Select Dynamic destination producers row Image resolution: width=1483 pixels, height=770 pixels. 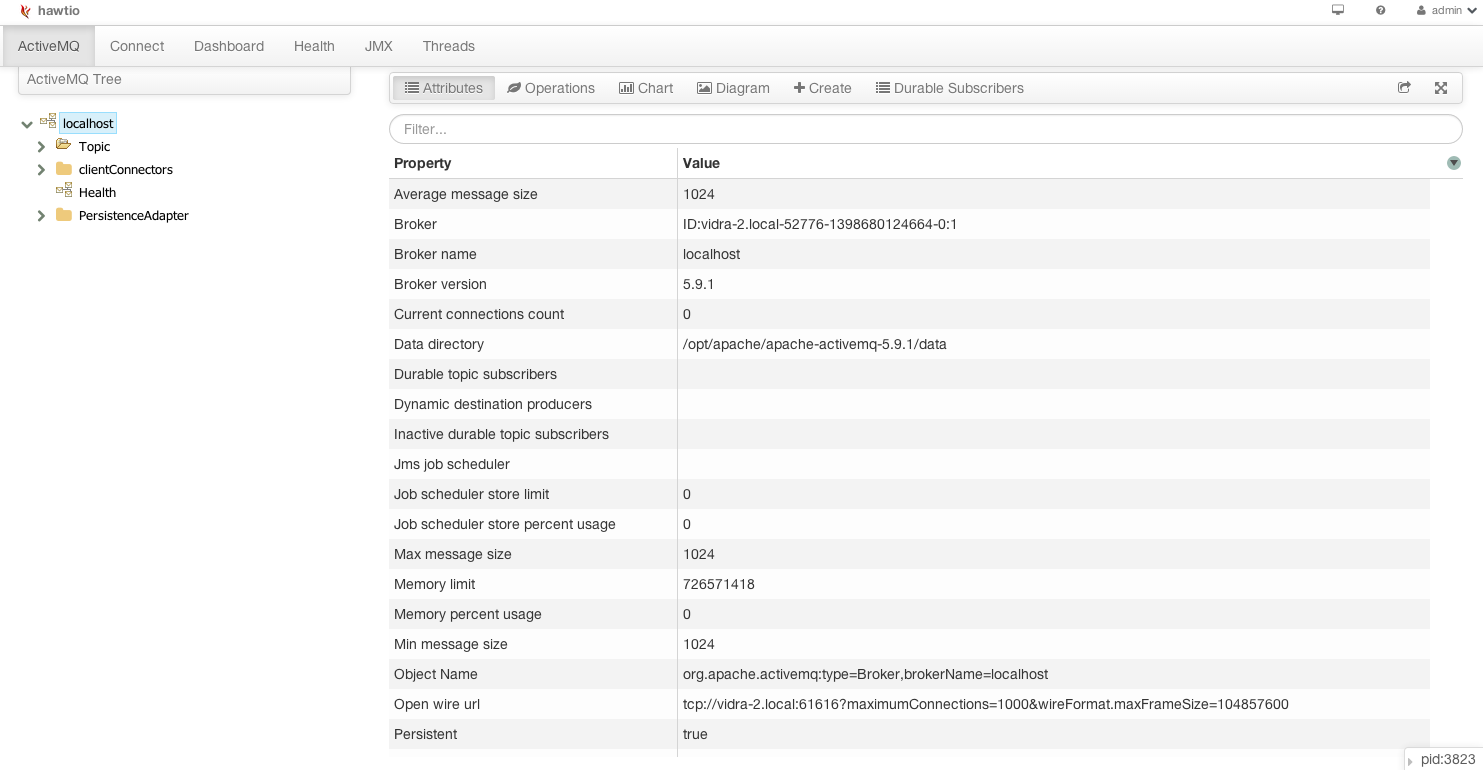coord(909,404)
